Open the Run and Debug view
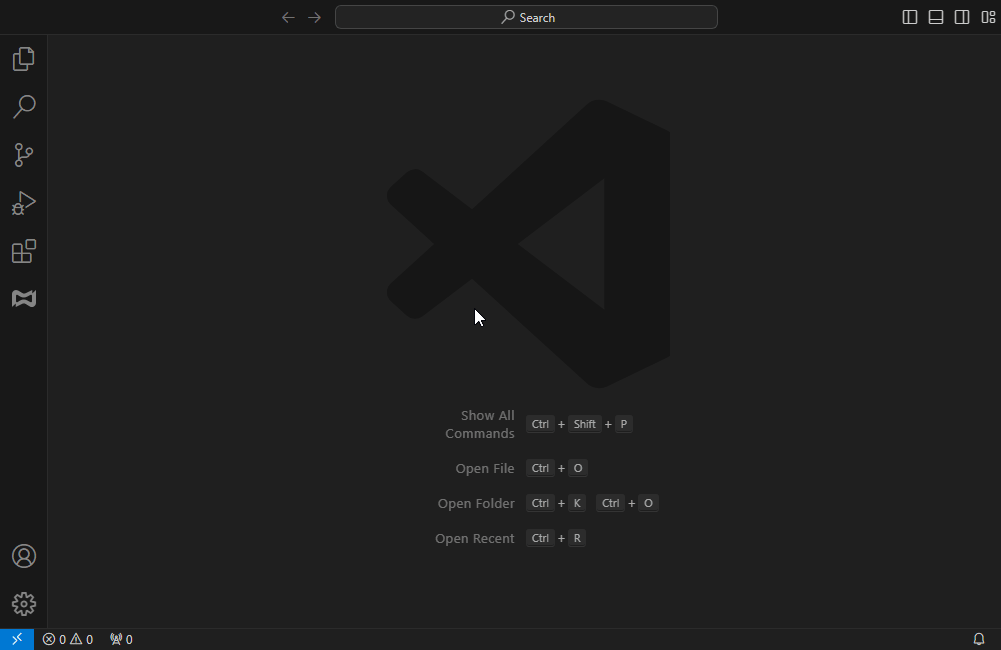This screenshot has width=1001, height=650. pyautogui.click(x=24, y=203)
